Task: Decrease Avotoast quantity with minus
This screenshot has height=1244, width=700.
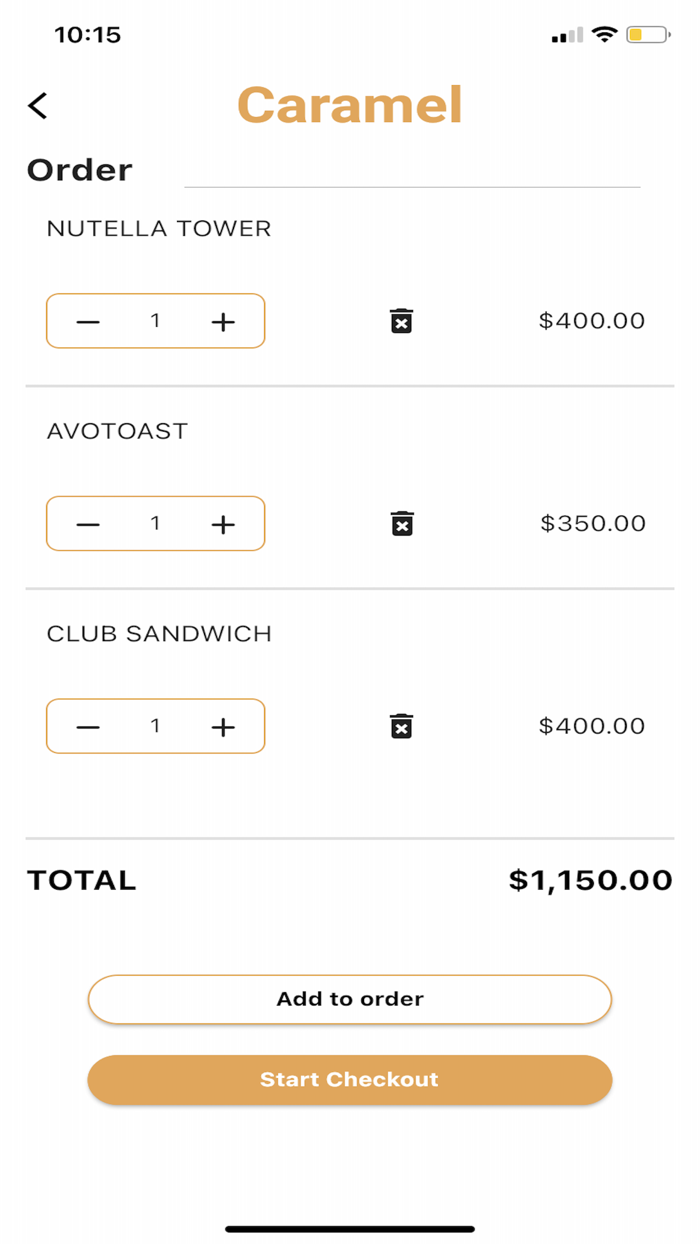Action: (88, 524)
